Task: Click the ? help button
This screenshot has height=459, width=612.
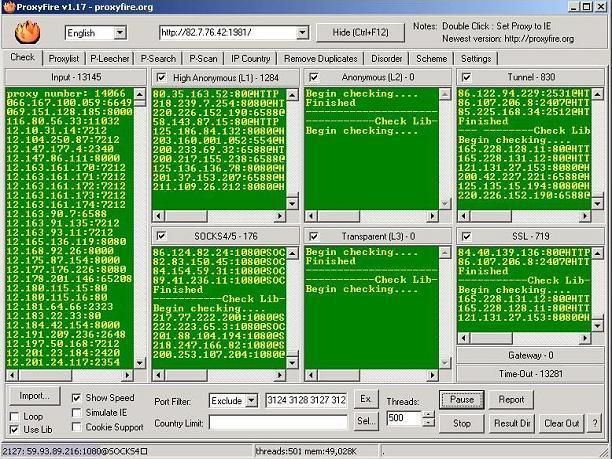Action: (x=595, y=423)
